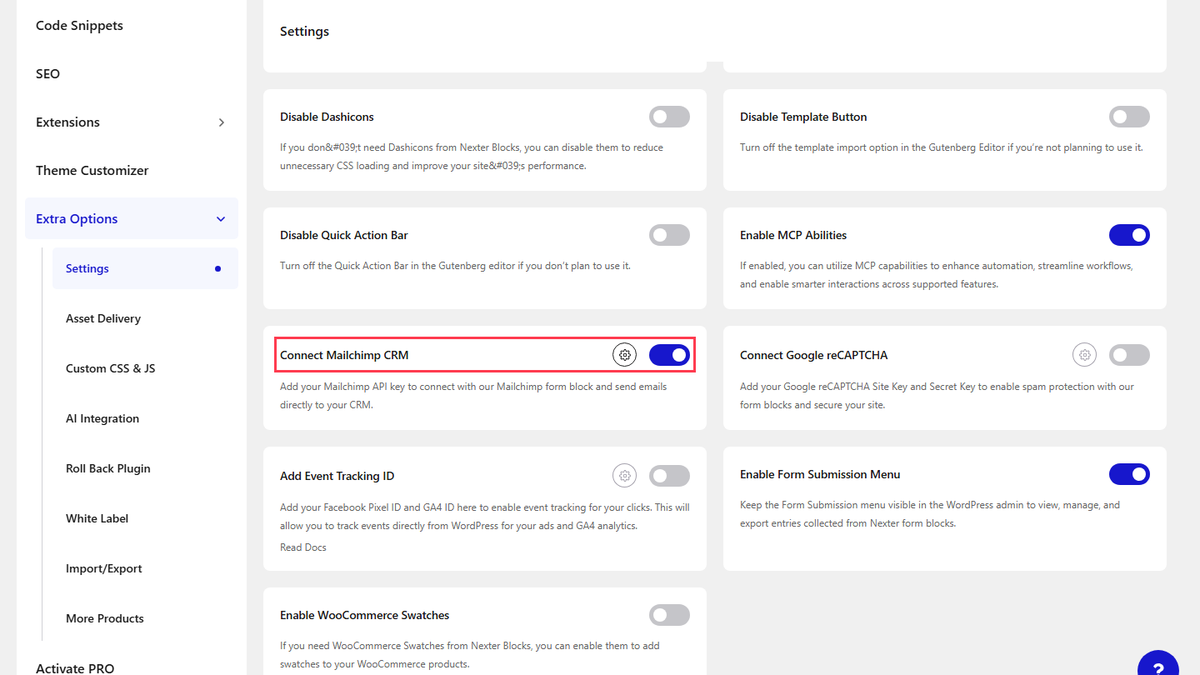Toggle Disable Template Button switch

pyautogui.click(x=1129, y=117)
